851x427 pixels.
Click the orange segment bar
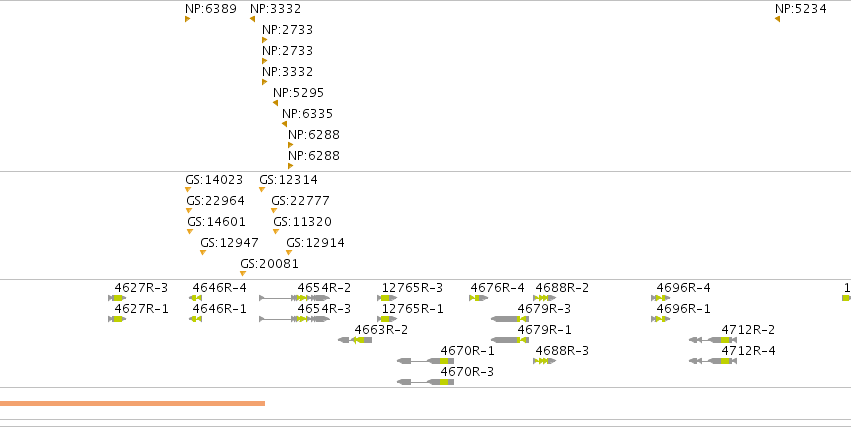pyautogui.click(x=132, y=403)
